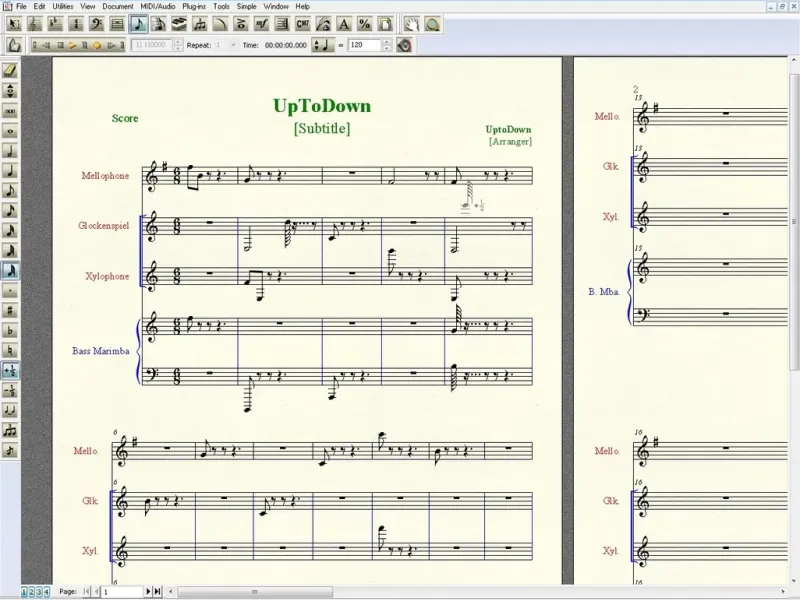Select the HyperScribe keyboard tool

pos(179,24)
